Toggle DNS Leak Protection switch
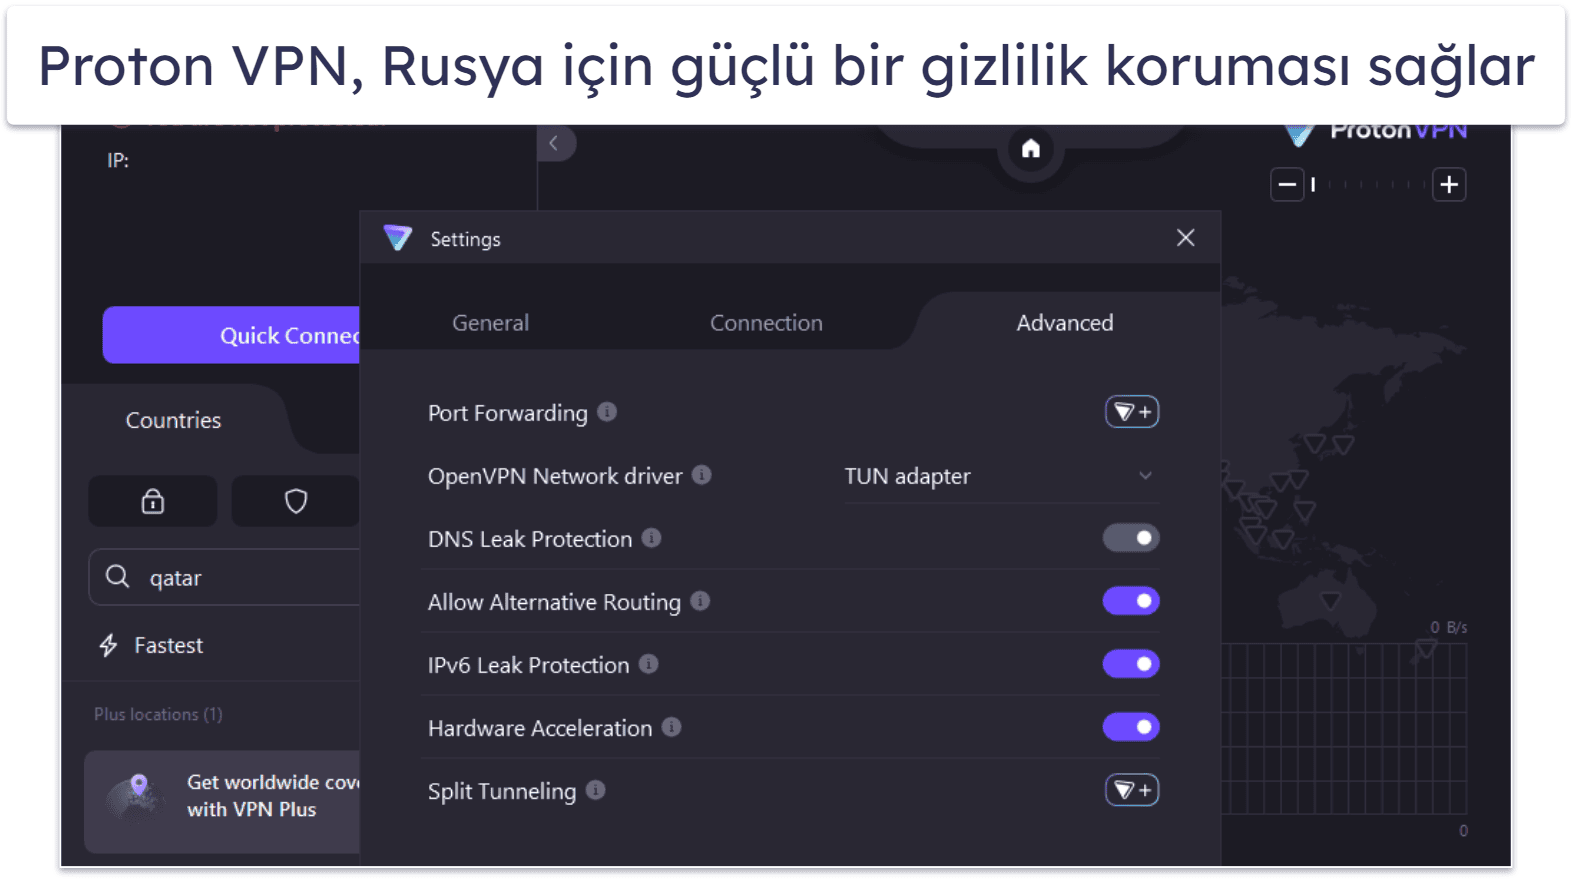This screenshot has height=879, width=1571. coord(1131,538)
